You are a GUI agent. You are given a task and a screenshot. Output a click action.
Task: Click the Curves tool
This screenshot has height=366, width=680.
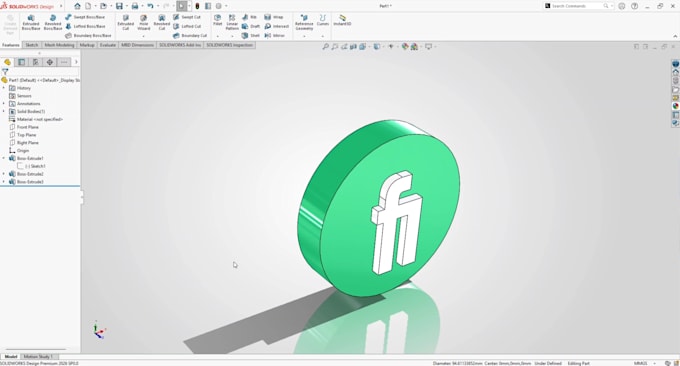(323, 20)
